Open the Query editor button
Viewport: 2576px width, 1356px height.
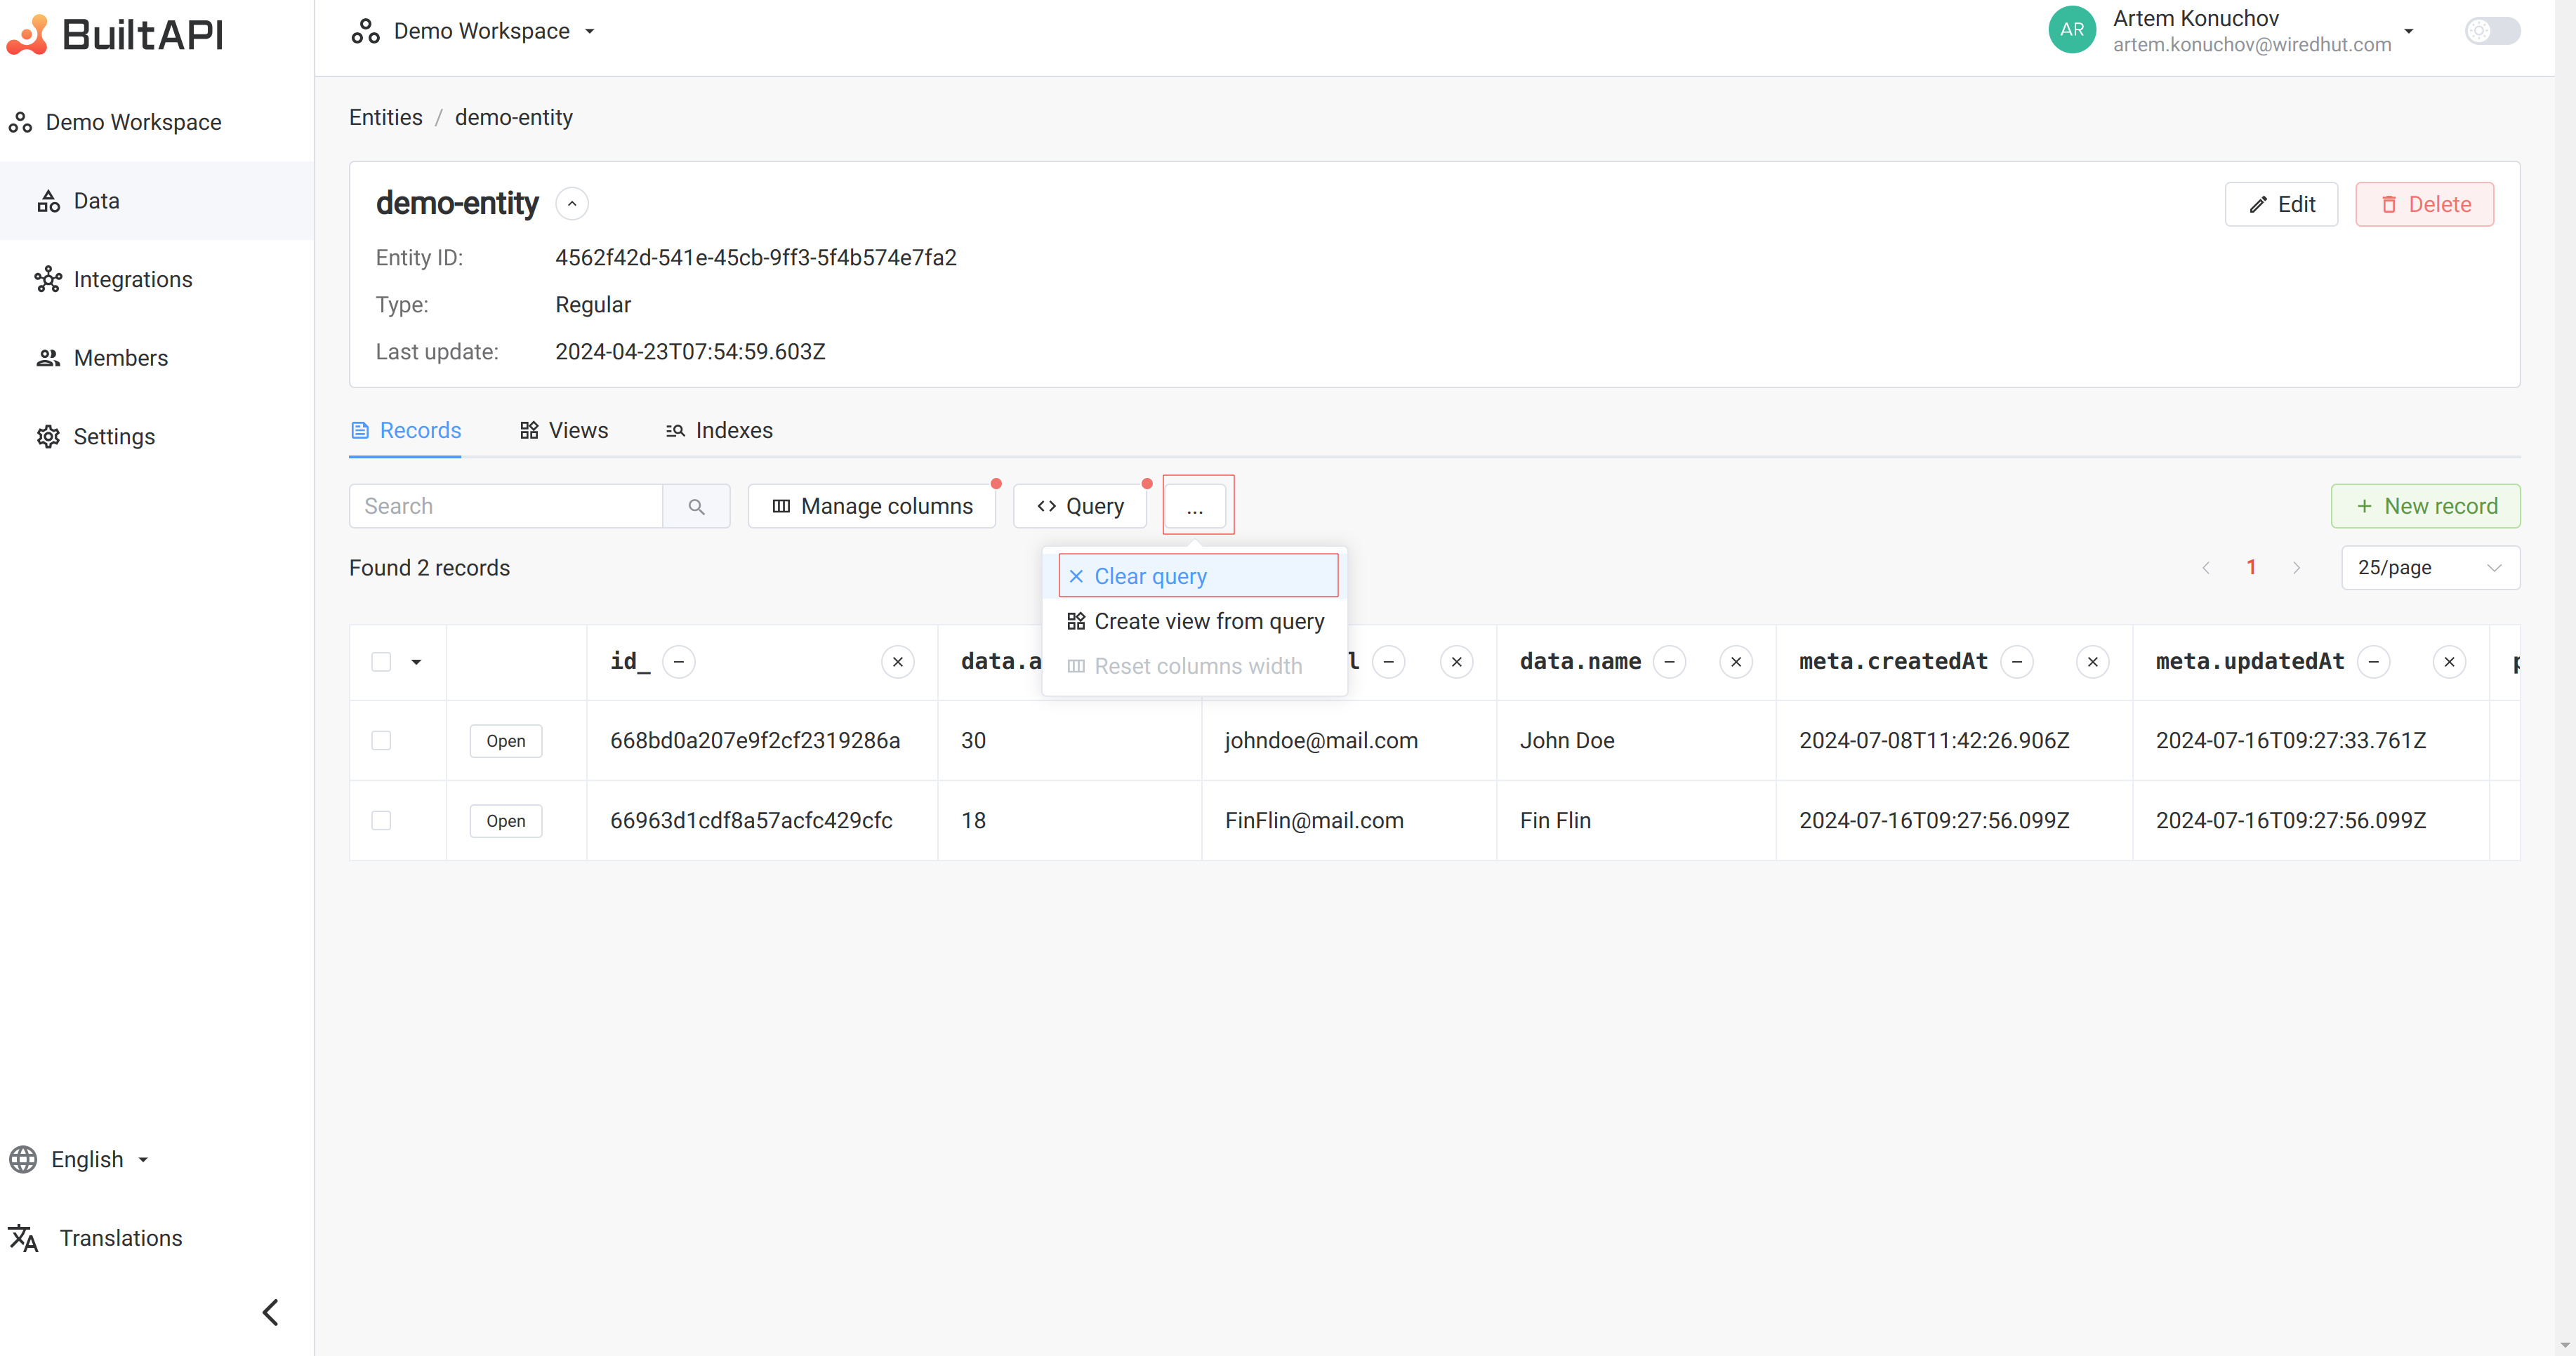tap(1080, 506)
